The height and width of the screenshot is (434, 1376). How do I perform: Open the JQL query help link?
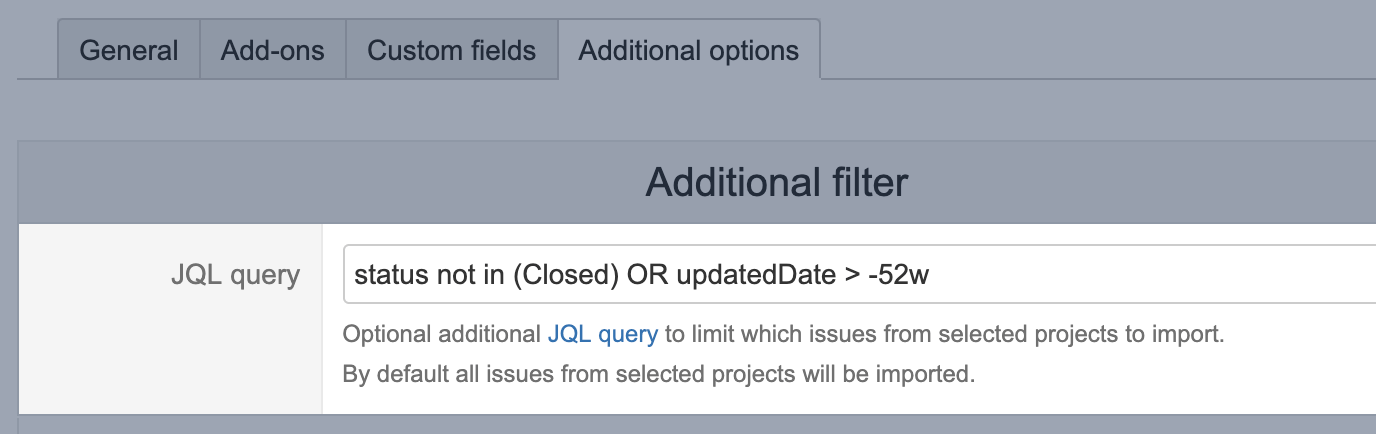pos(602,334)
